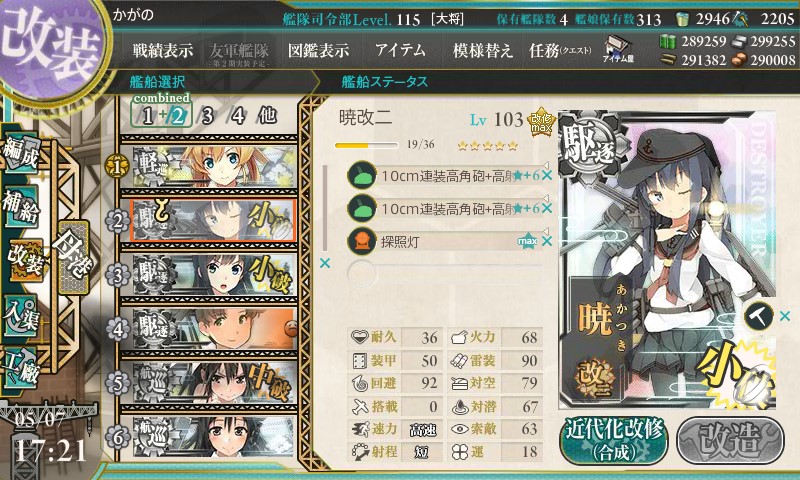Open the 任務(クエスト) menu
Viewport: 800px width, 480px height.
coord(560,50)
